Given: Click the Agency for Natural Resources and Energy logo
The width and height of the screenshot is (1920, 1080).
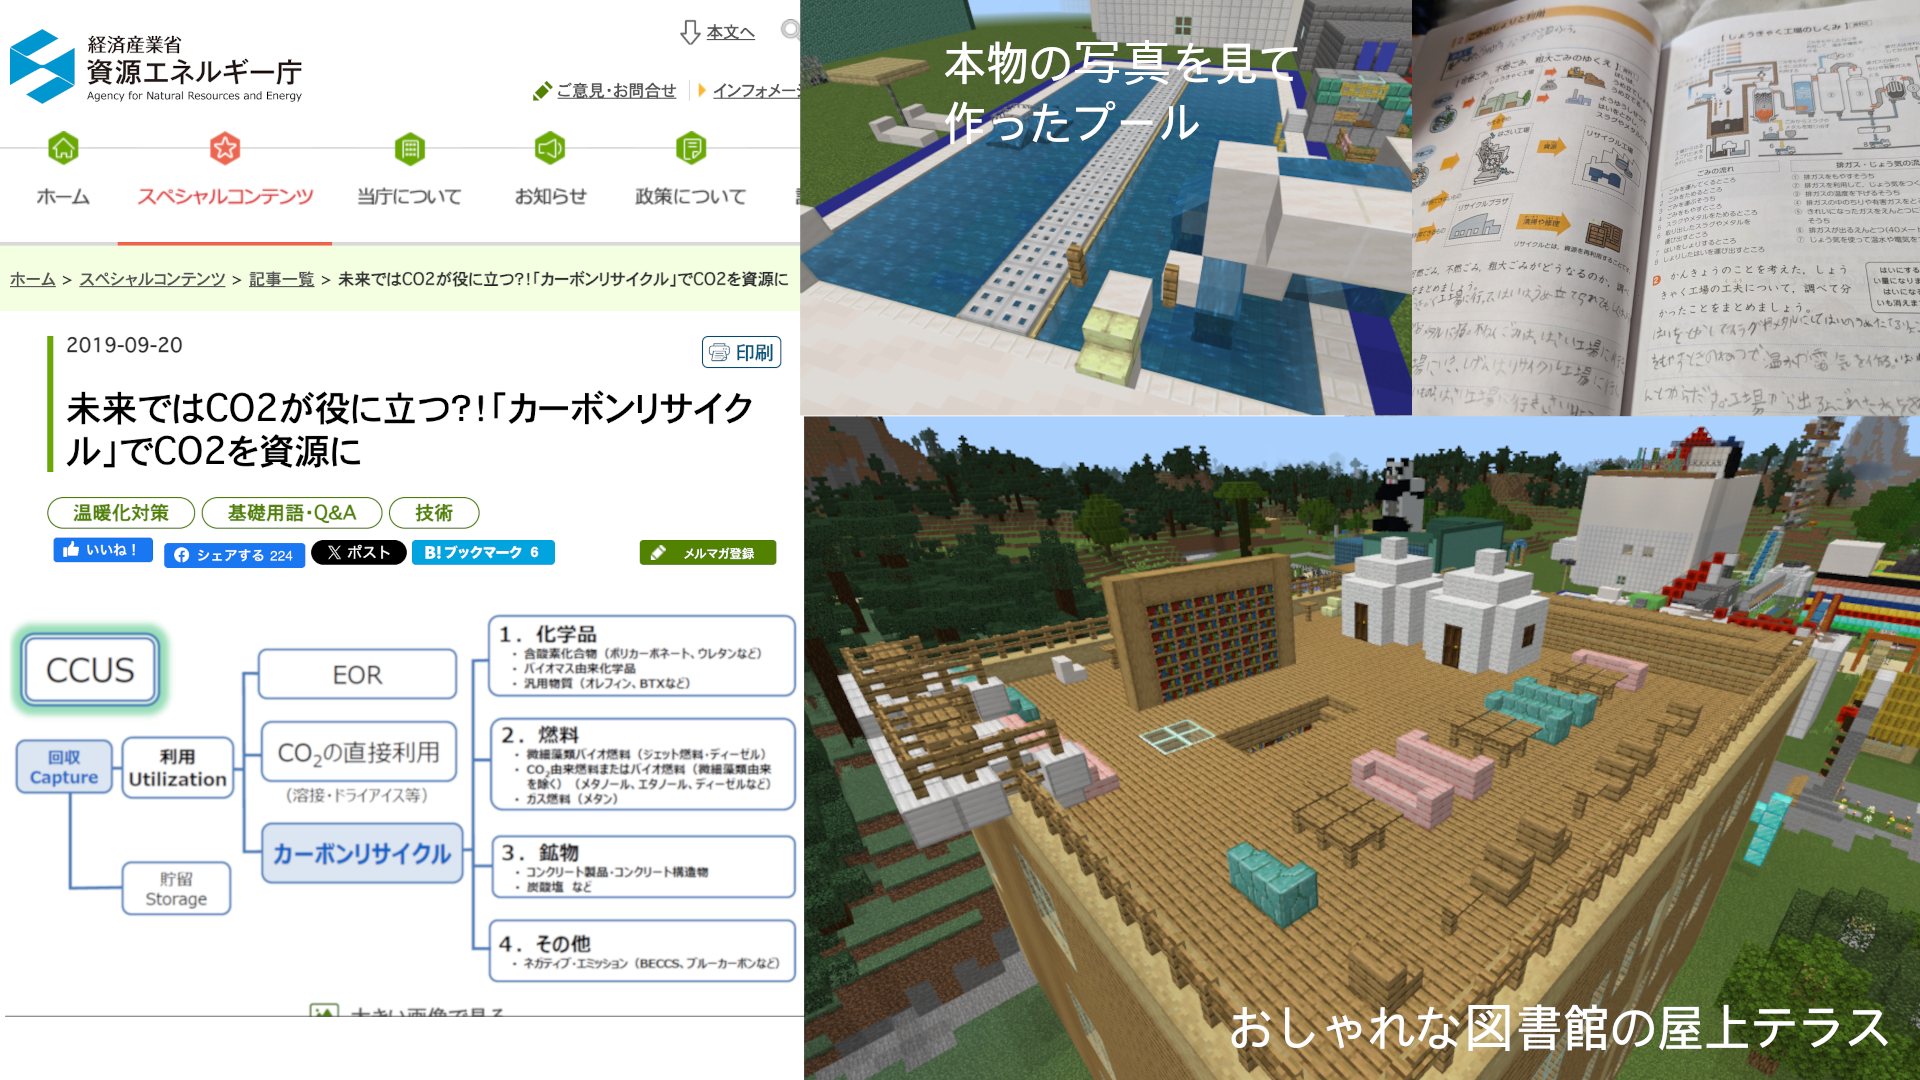Looking at the screenshot, I should pyautogui.click(x=156, y=67).
